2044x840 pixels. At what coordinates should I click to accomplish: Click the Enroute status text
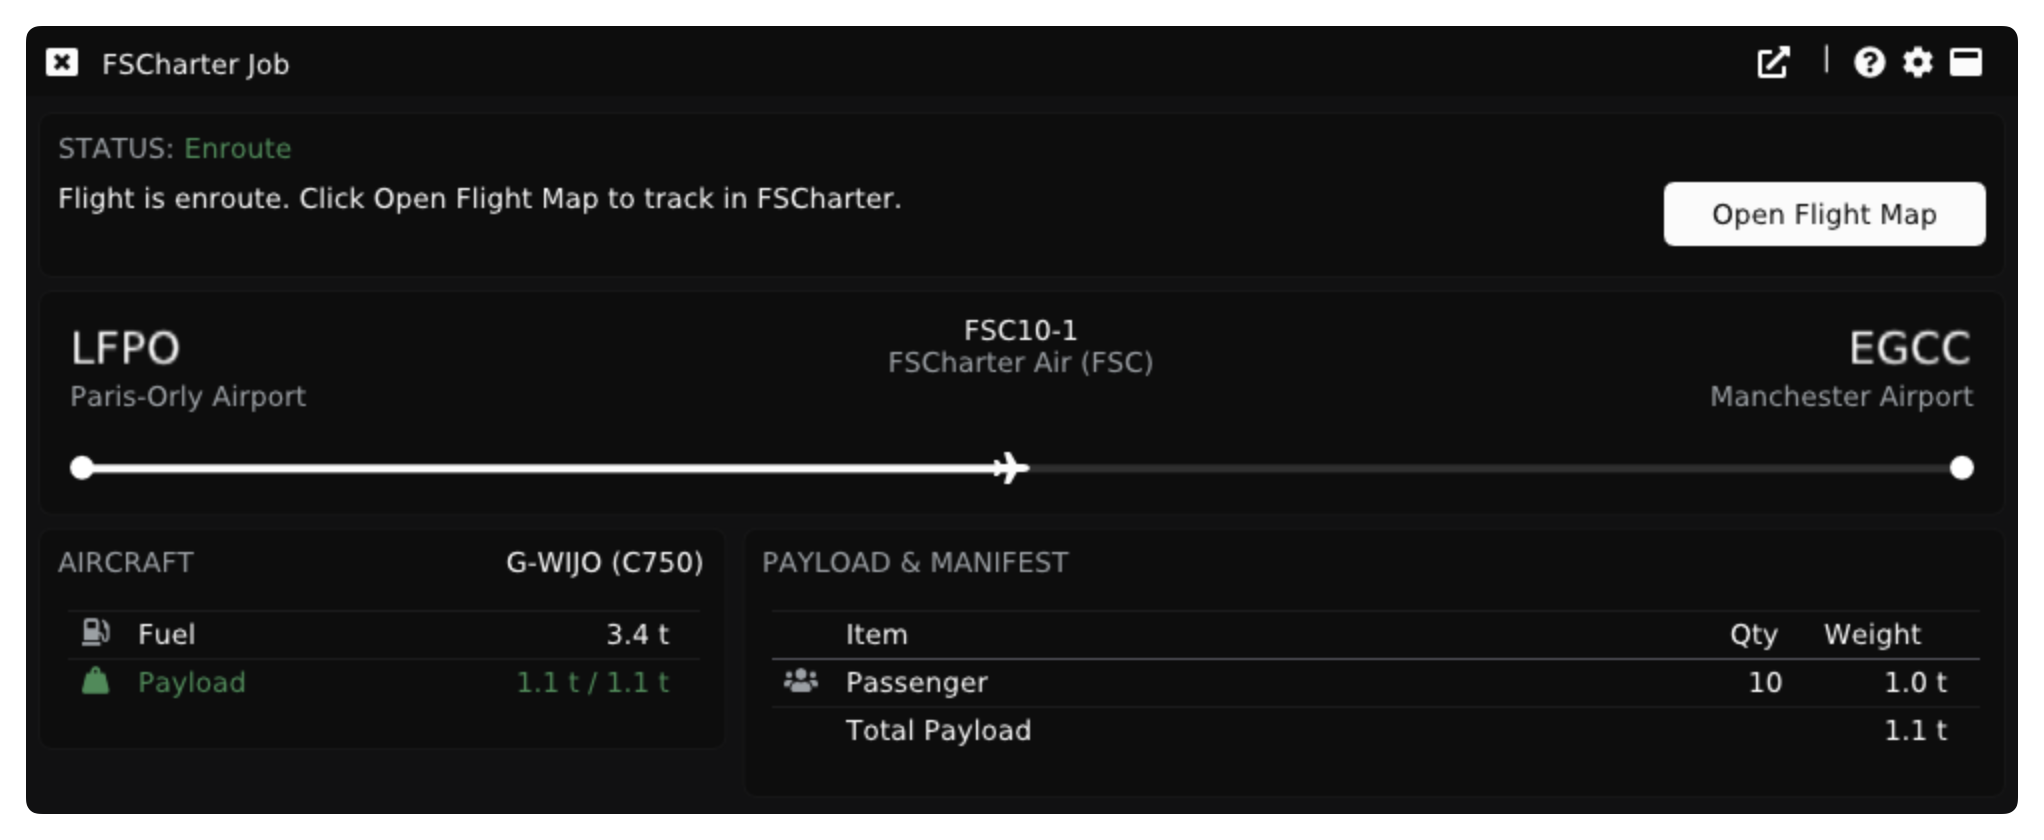point(238,148)
